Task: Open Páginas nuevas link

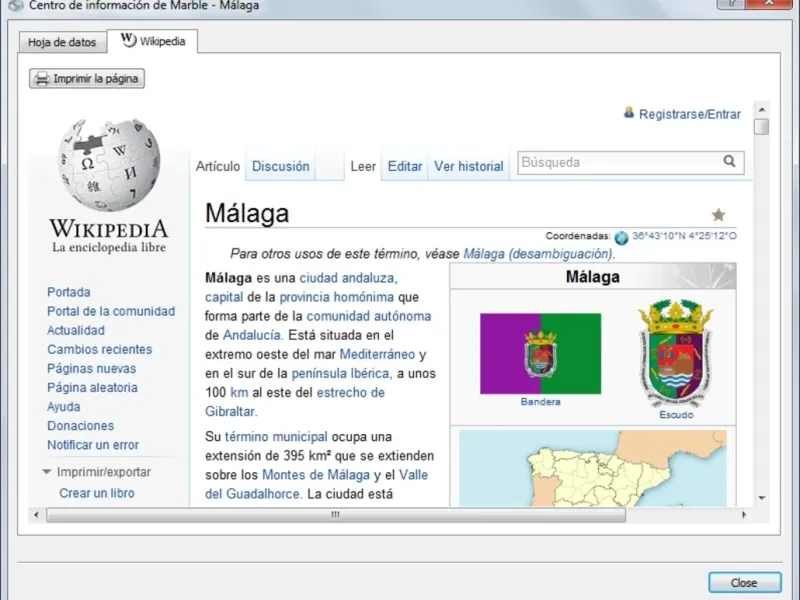Action: click(91, 368)
